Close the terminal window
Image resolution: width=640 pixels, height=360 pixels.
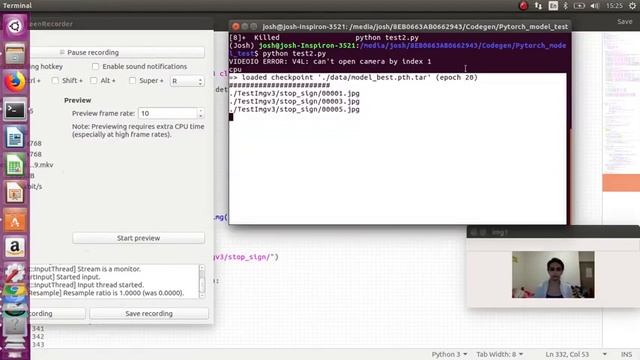click(236, 27)
